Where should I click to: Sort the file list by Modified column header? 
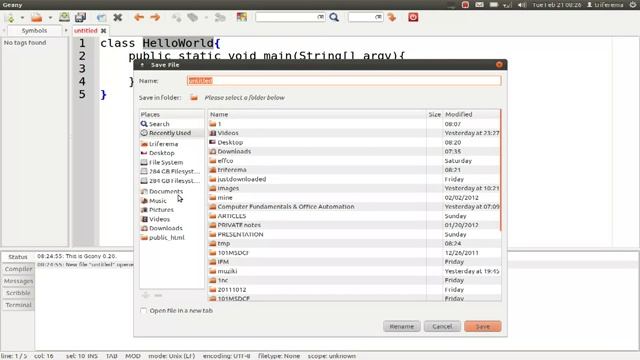(471, 114)
